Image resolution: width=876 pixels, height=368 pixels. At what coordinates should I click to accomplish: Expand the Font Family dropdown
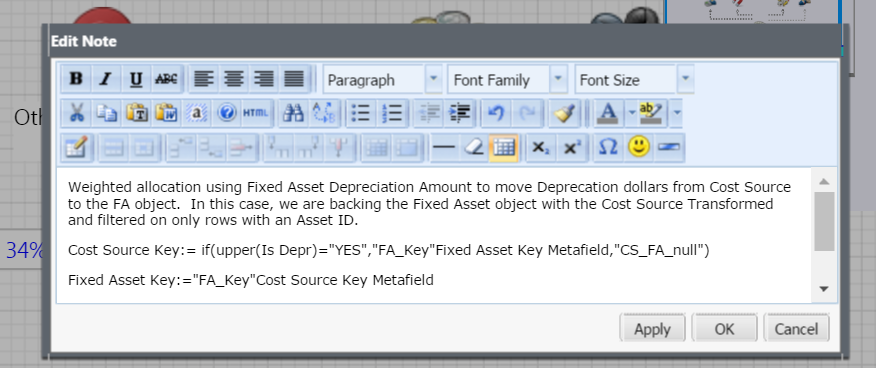[x=507, y=80]
